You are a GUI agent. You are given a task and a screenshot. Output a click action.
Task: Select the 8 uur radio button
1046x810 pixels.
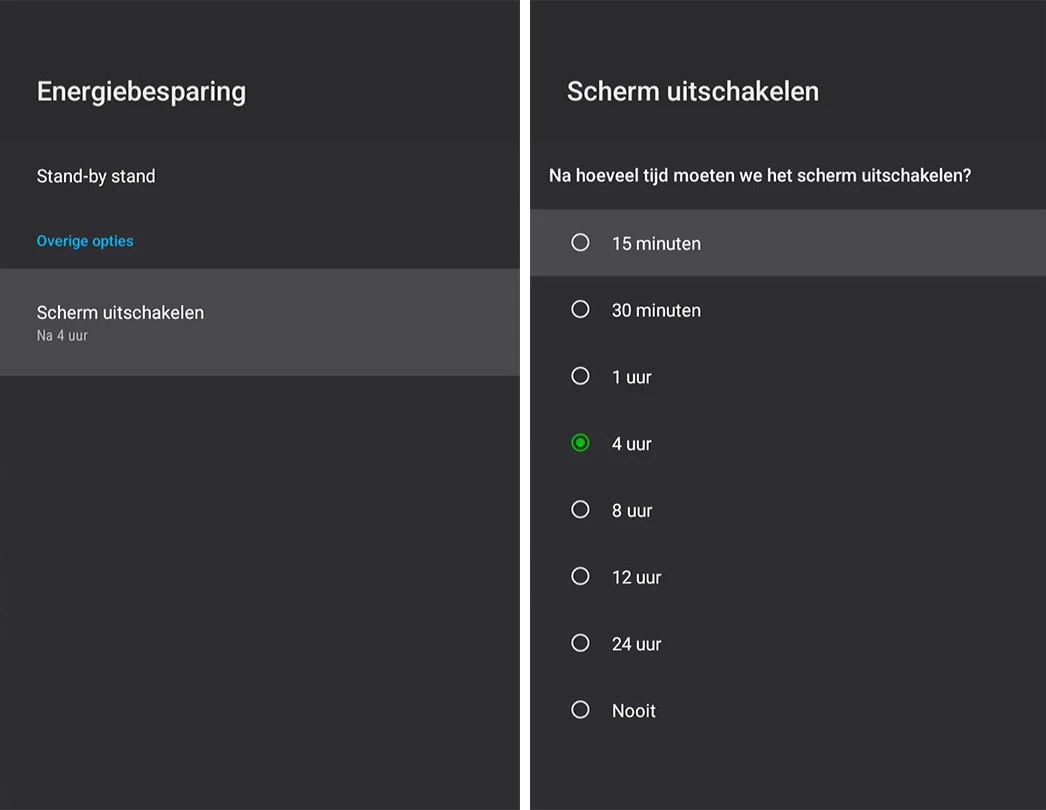click(580, 510)
